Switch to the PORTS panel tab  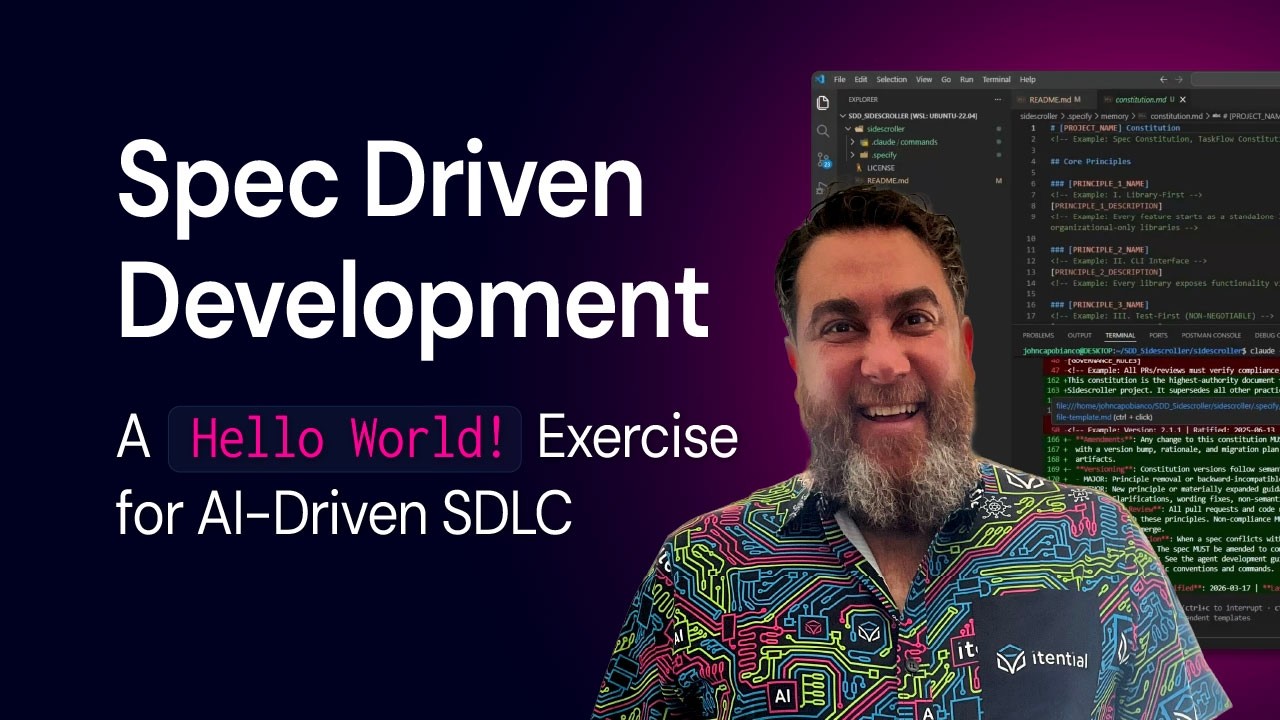[1158, 336]
